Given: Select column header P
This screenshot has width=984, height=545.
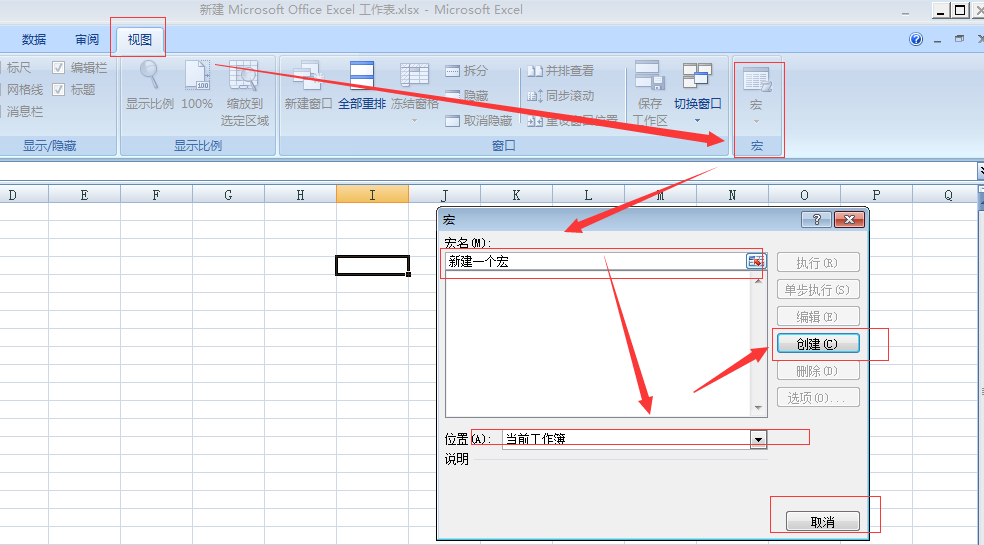Looking at the screenshot, I should (876, 195).
